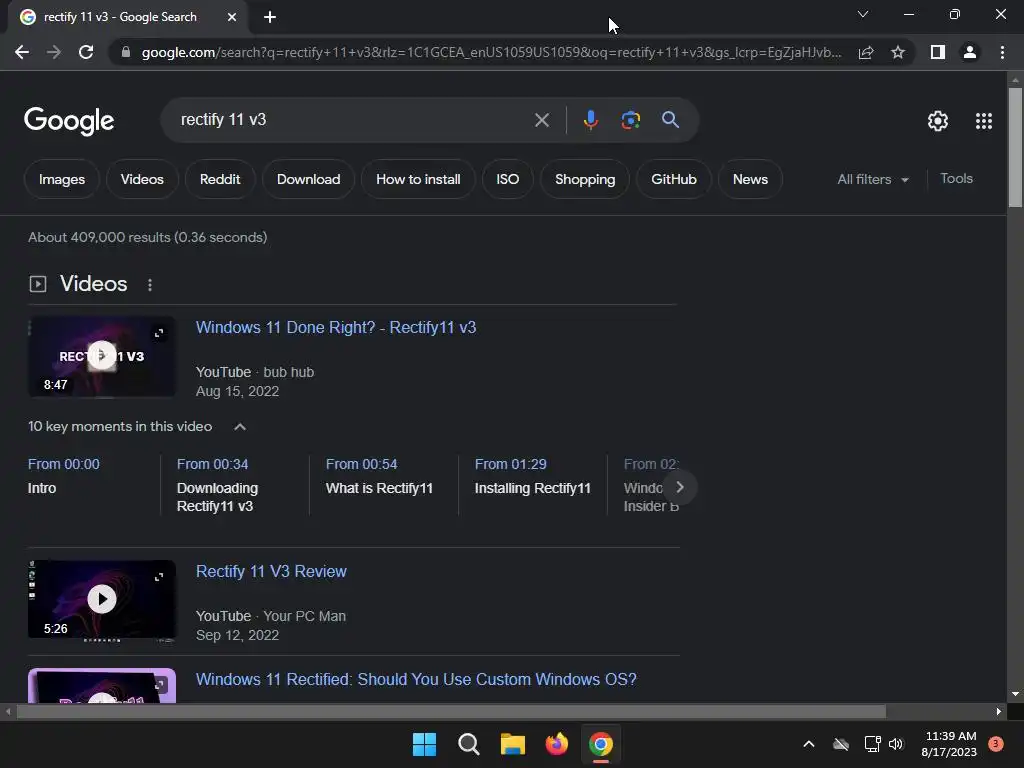Submit search with the magnifier icon

click(670, 120)
